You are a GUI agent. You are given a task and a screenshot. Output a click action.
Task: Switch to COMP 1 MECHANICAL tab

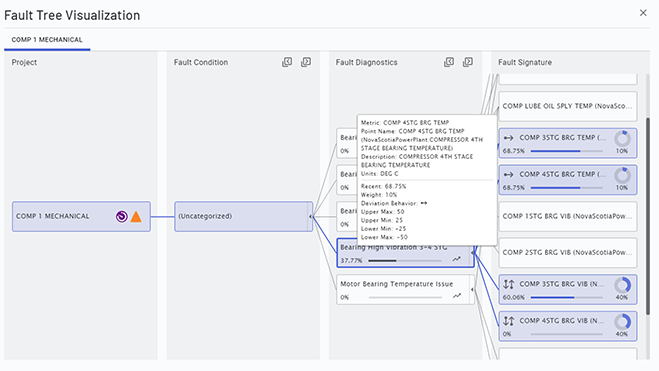click(47, 39)
